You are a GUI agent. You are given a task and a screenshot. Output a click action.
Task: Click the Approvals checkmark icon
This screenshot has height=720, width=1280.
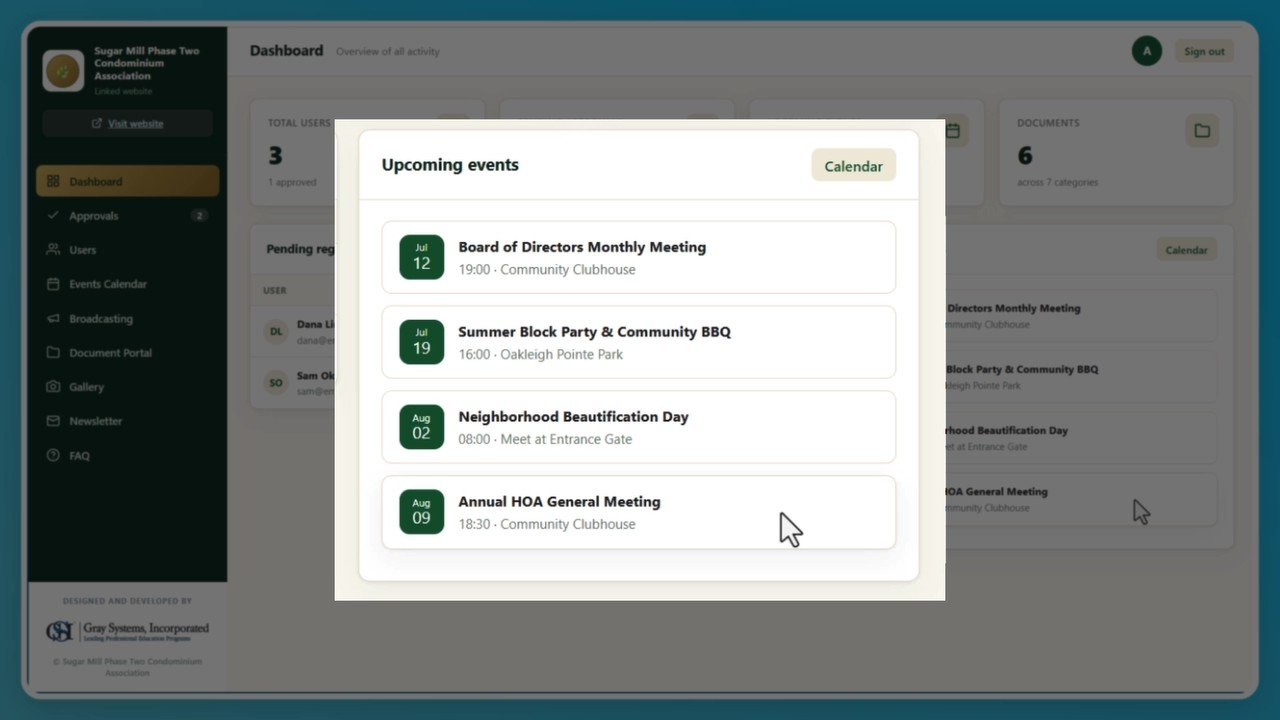click(53, 215)
